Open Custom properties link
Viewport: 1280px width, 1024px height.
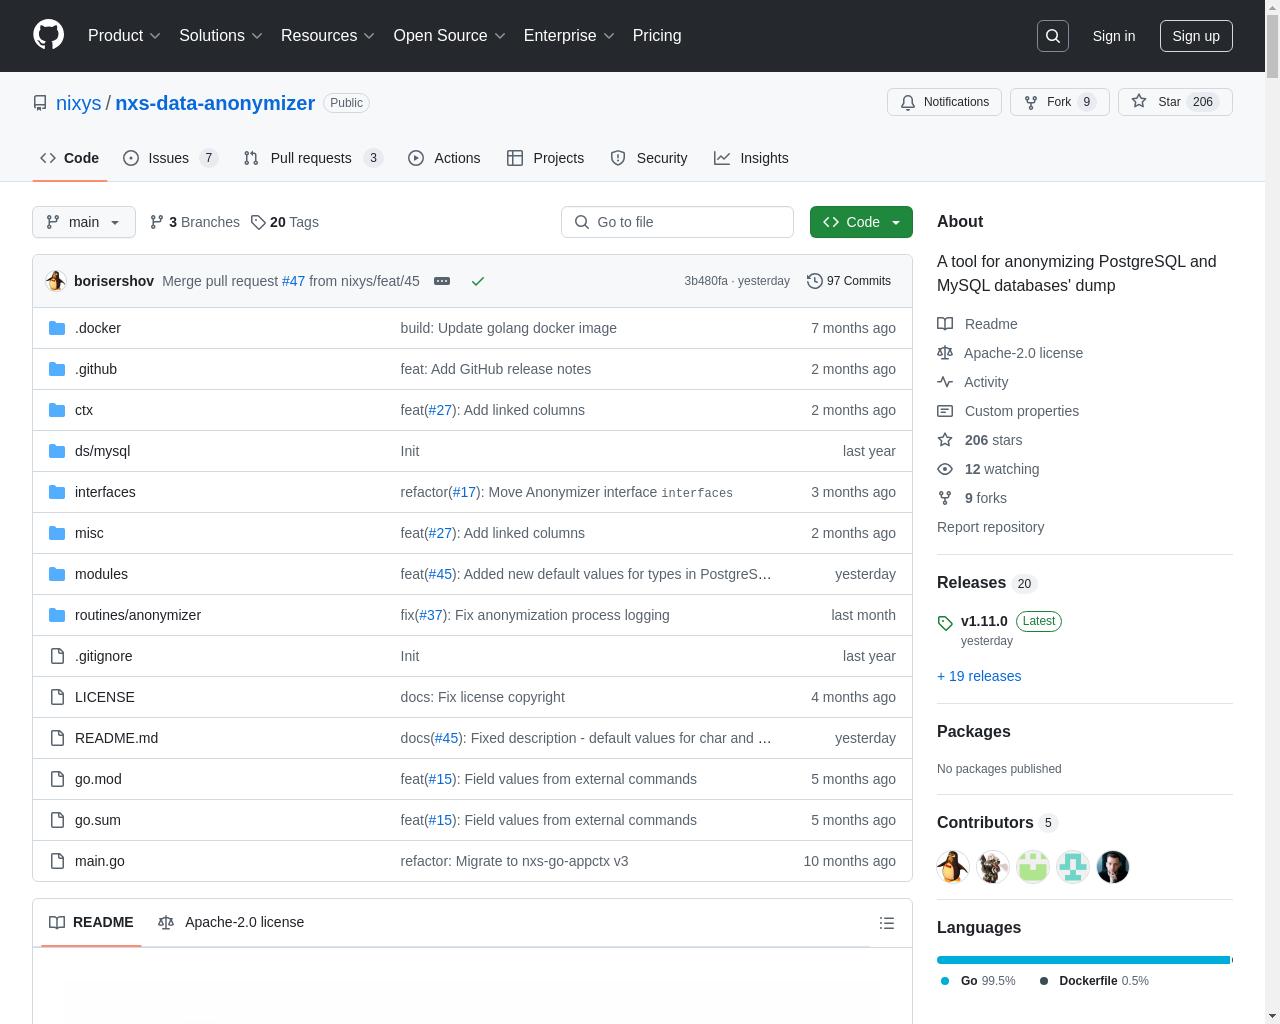(1008, 411)
